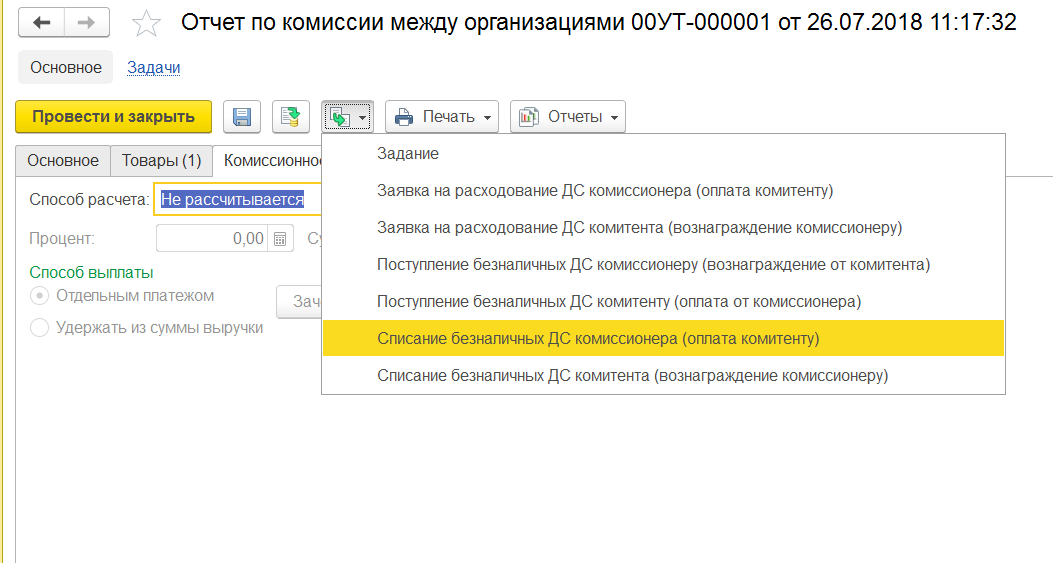Viewport: 1053px width, 563px height.
Task: Add document to favorites with star icon
Action: point(146,23)
